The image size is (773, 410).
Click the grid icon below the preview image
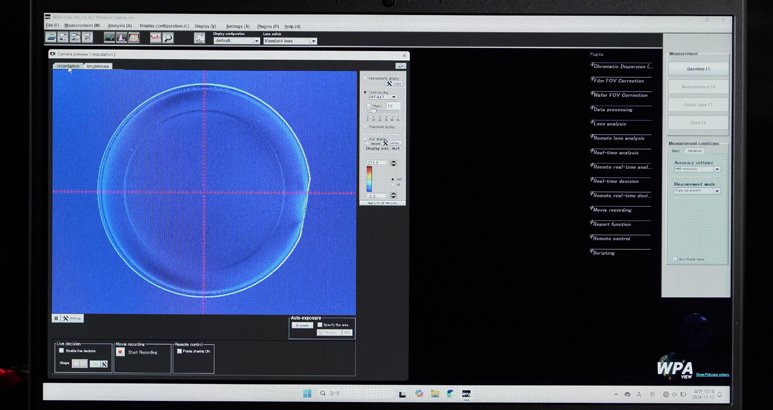tap(56, 318)
